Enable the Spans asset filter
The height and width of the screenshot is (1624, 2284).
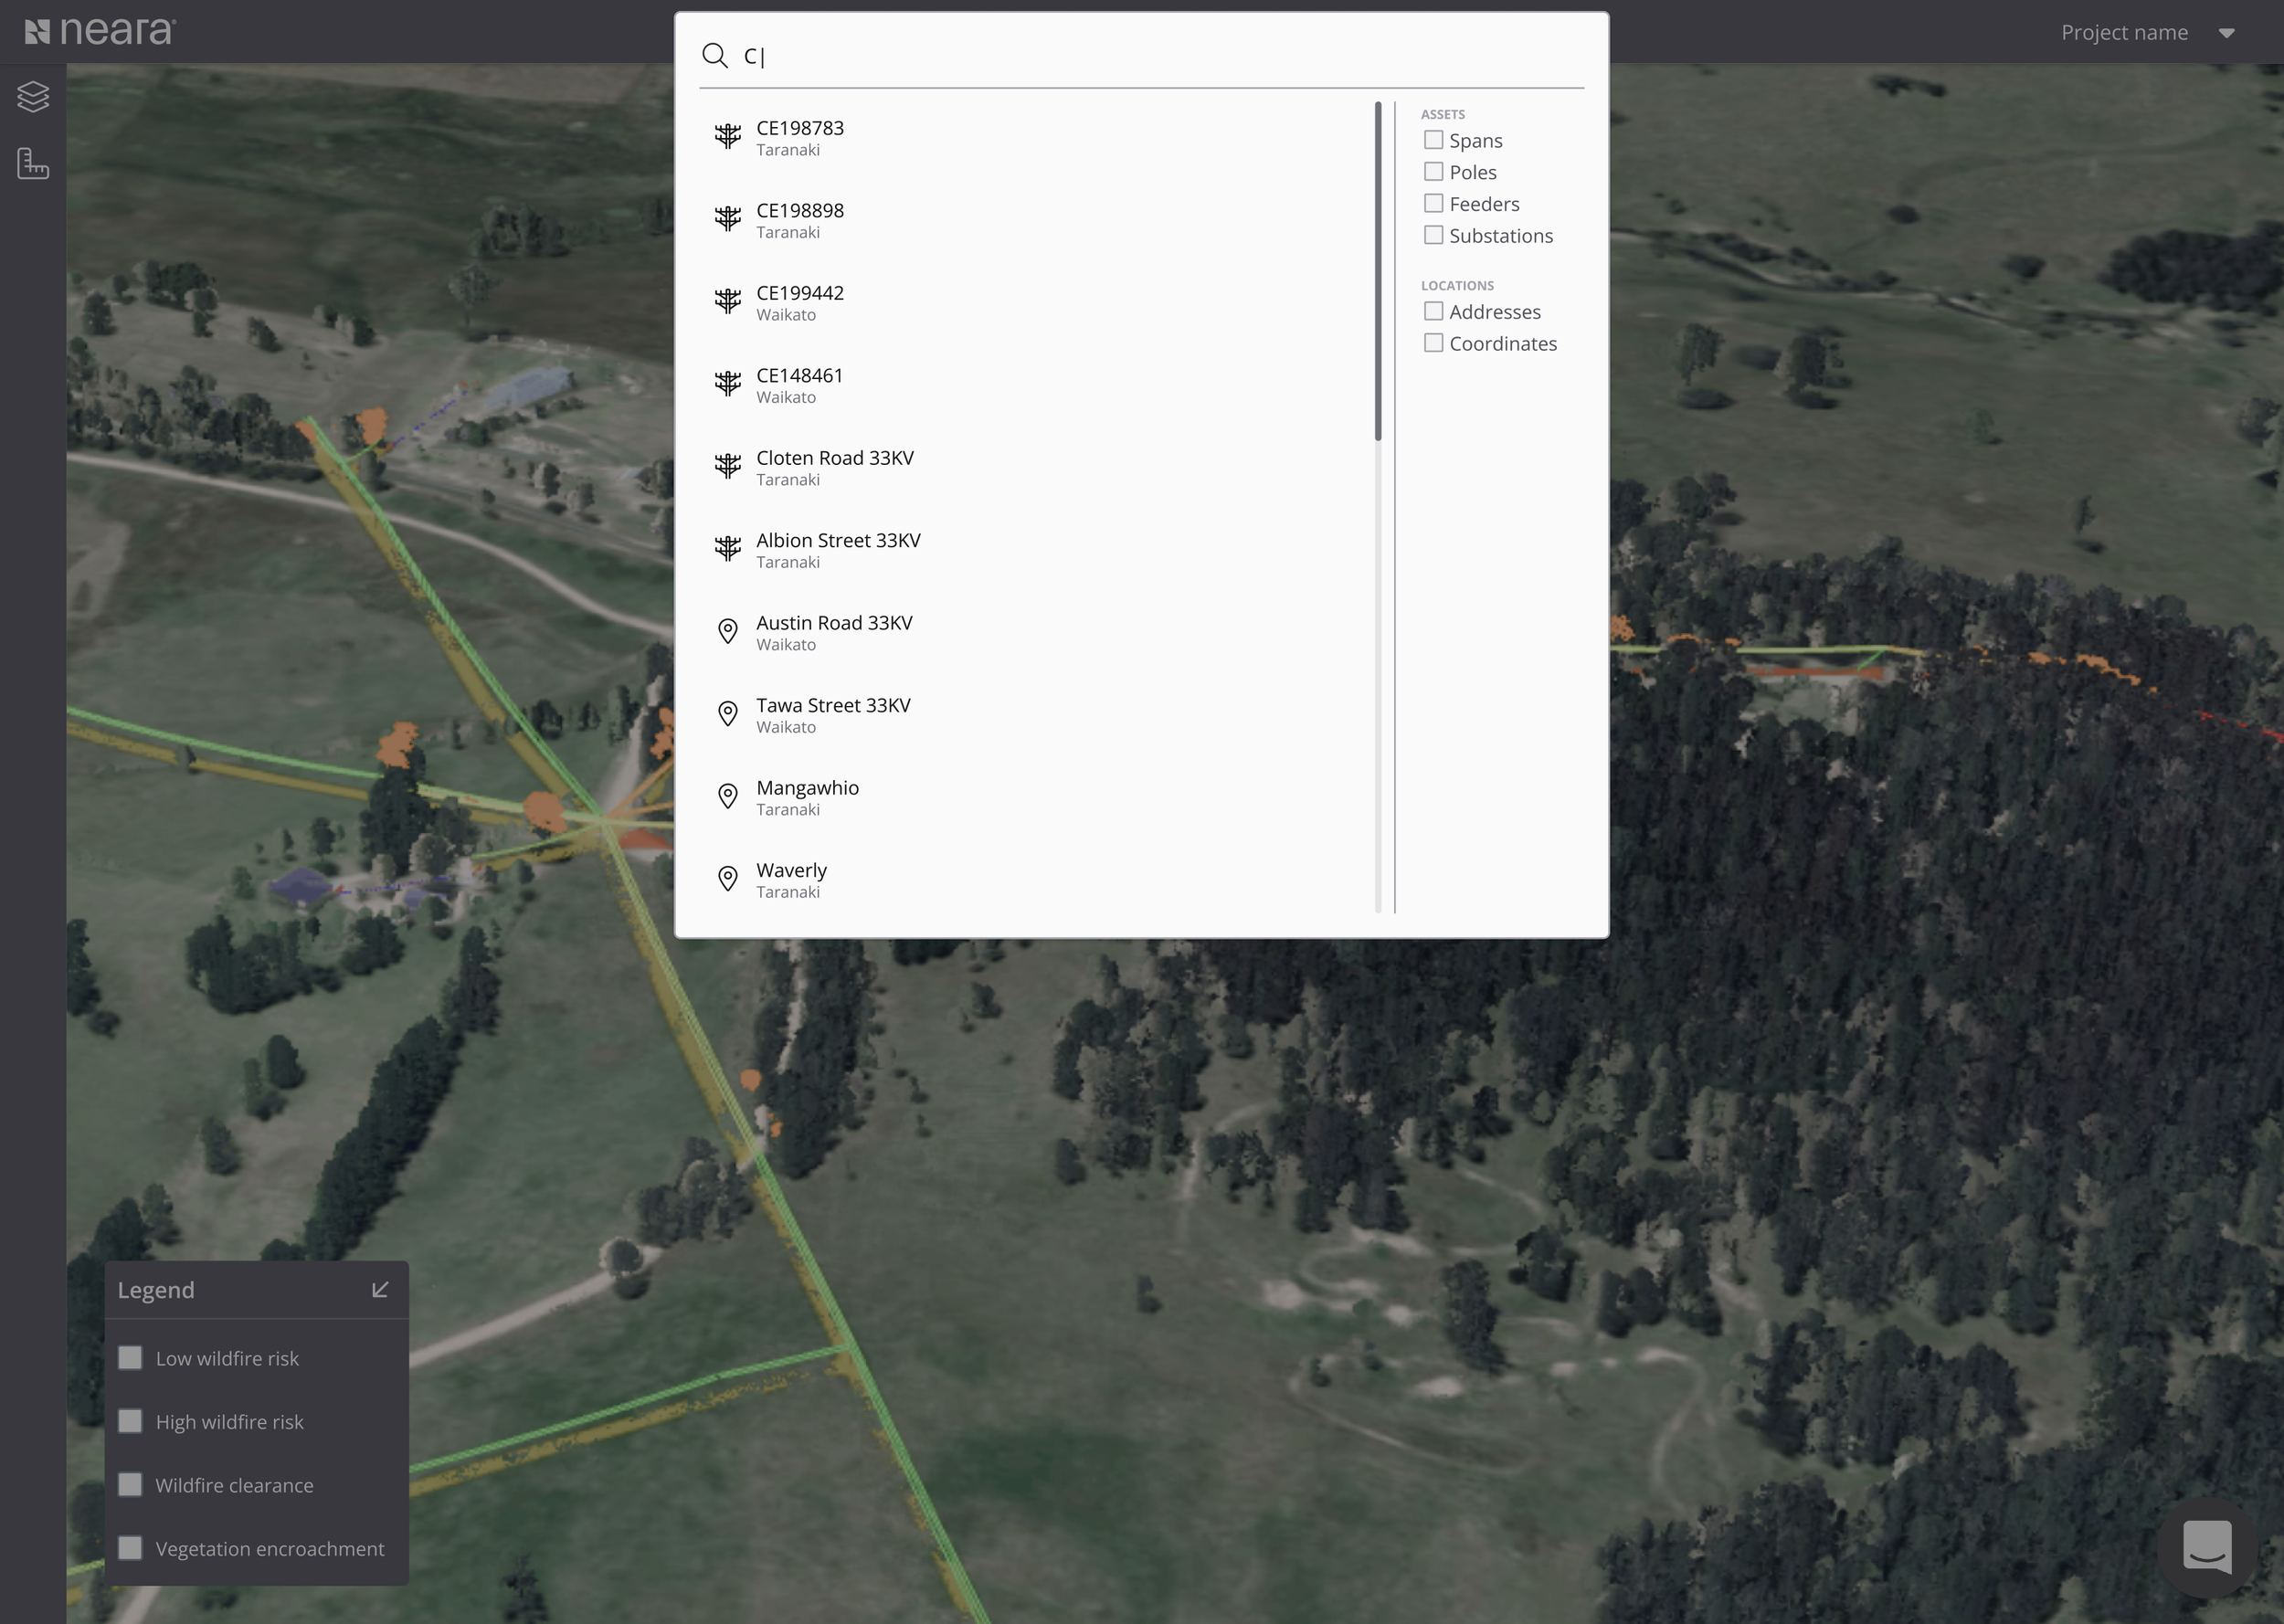1433,140
